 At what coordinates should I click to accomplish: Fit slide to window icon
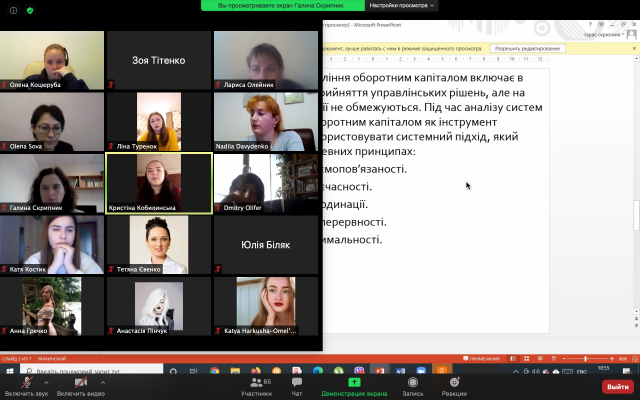coord(635,359)
